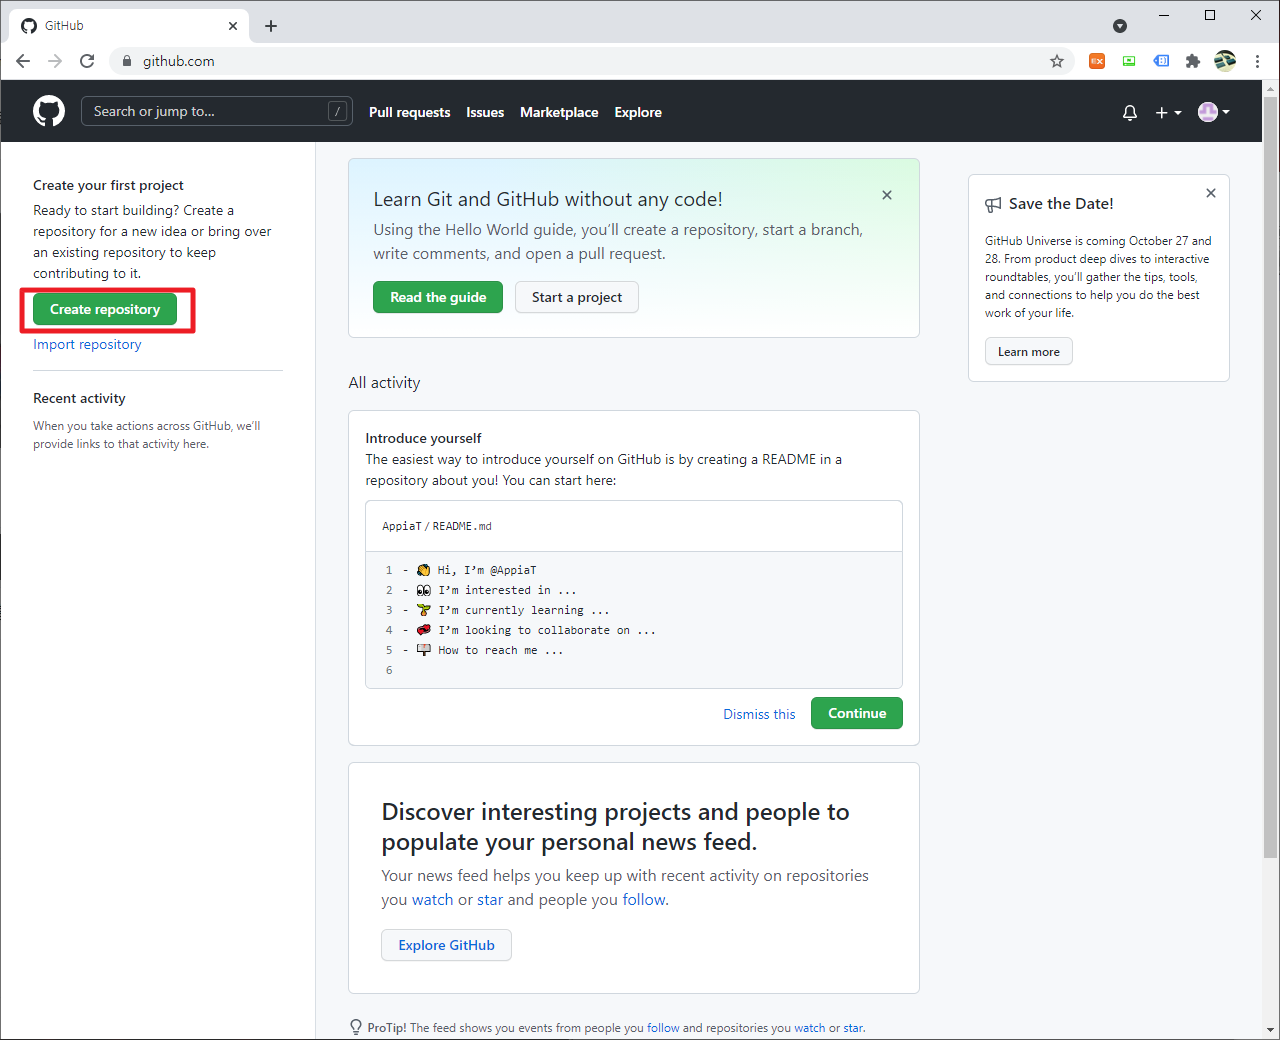Open Issues in the top nav
Viewport: 1280px width, 1040px height.
pos(485,112)
